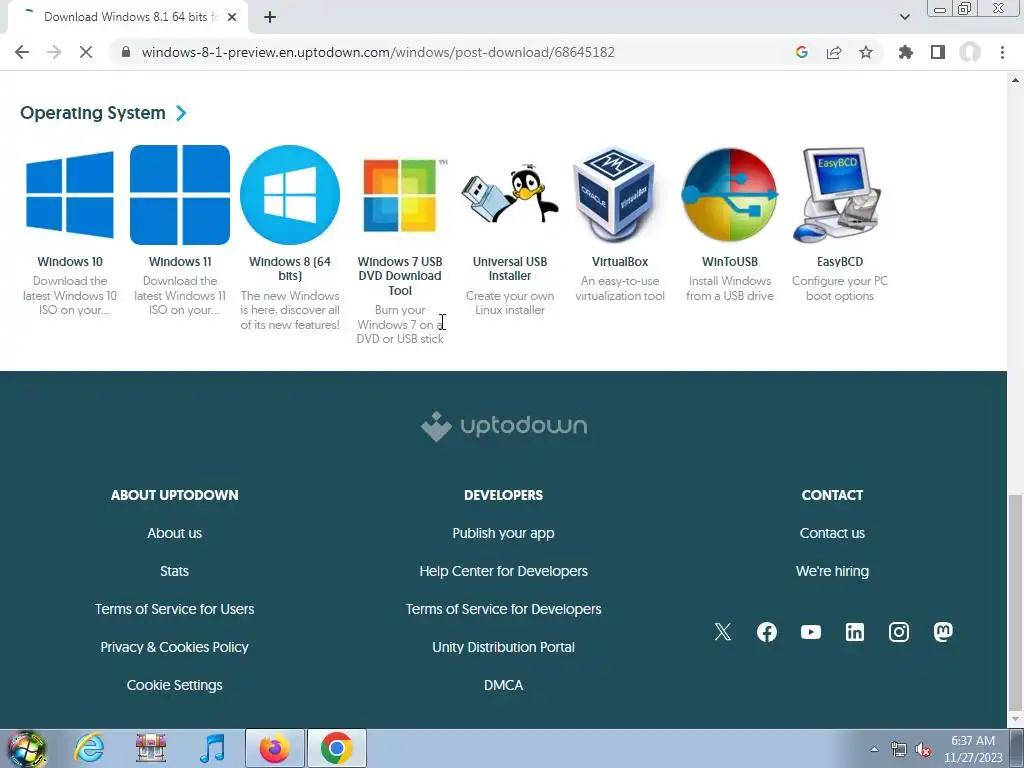
Task: Open Unity Distribution Portal link
Action: point(504,647)
